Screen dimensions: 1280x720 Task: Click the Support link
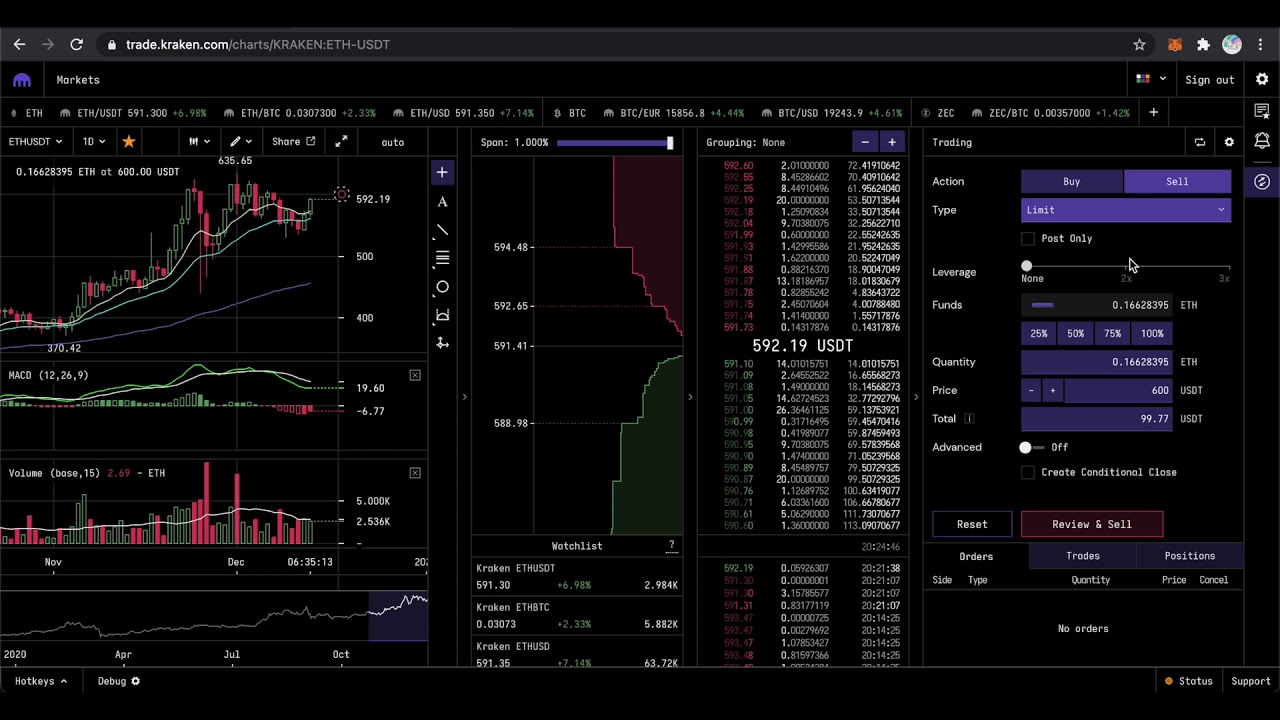tap(1251, 682)
